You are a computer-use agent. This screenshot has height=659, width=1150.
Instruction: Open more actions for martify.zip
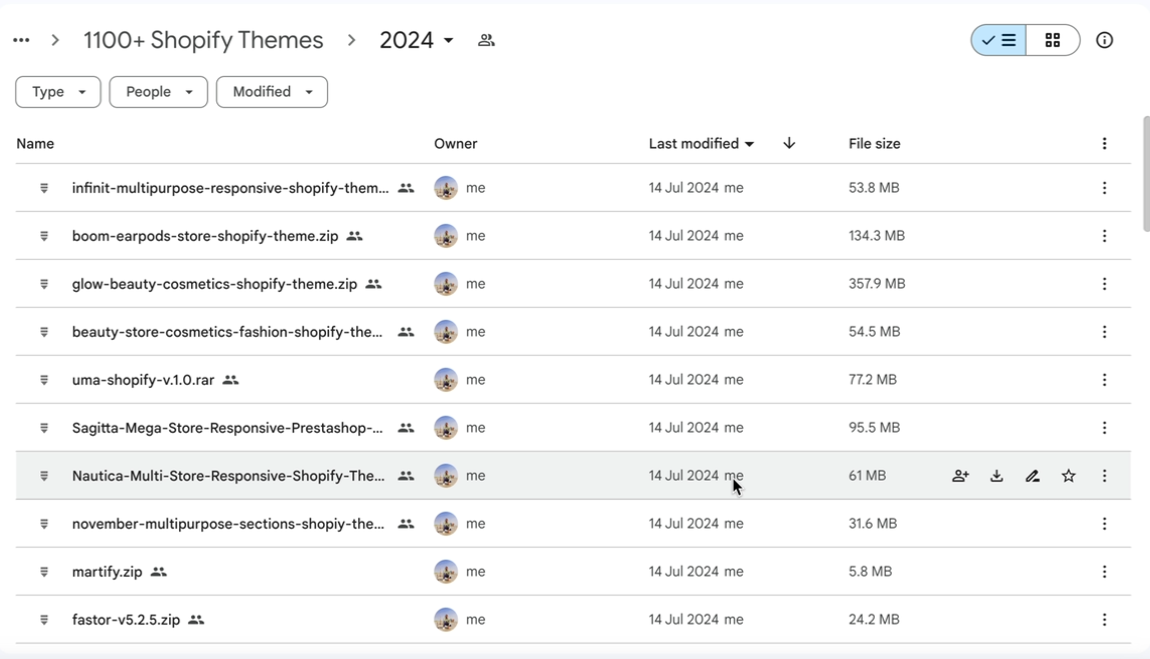point(1104,572)
